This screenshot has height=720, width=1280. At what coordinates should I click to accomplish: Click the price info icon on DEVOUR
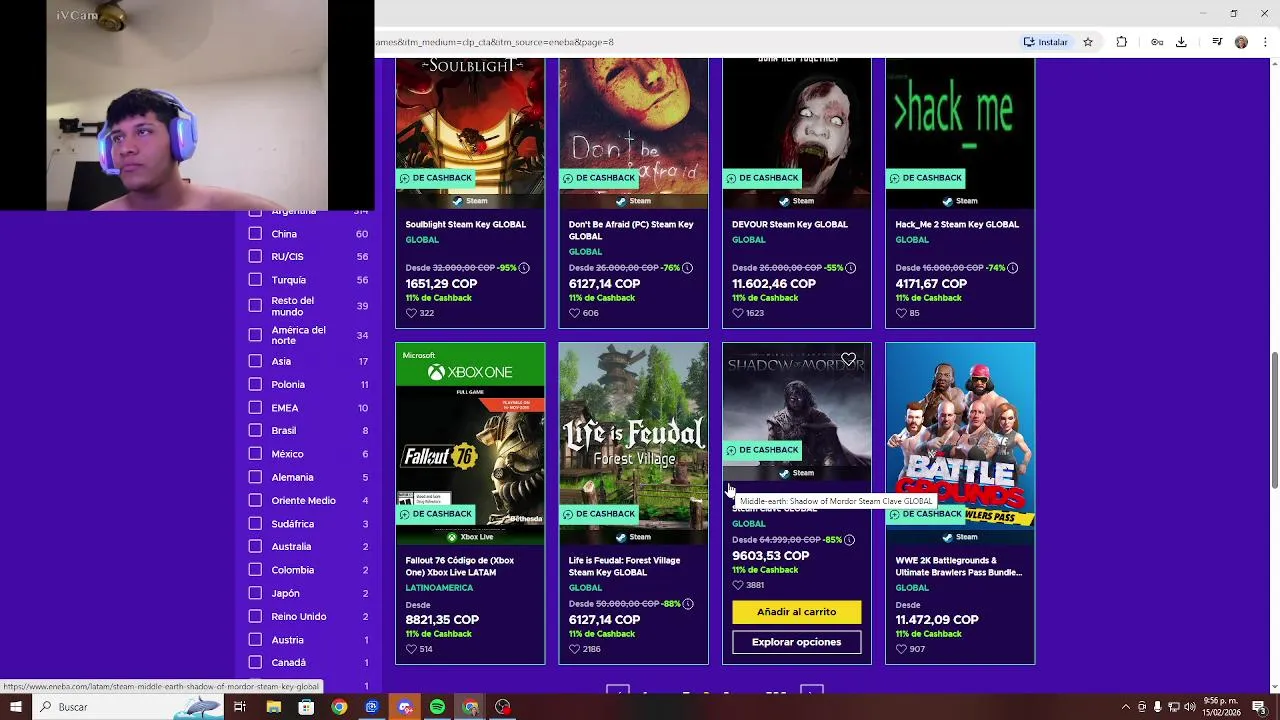coord(850,268)
